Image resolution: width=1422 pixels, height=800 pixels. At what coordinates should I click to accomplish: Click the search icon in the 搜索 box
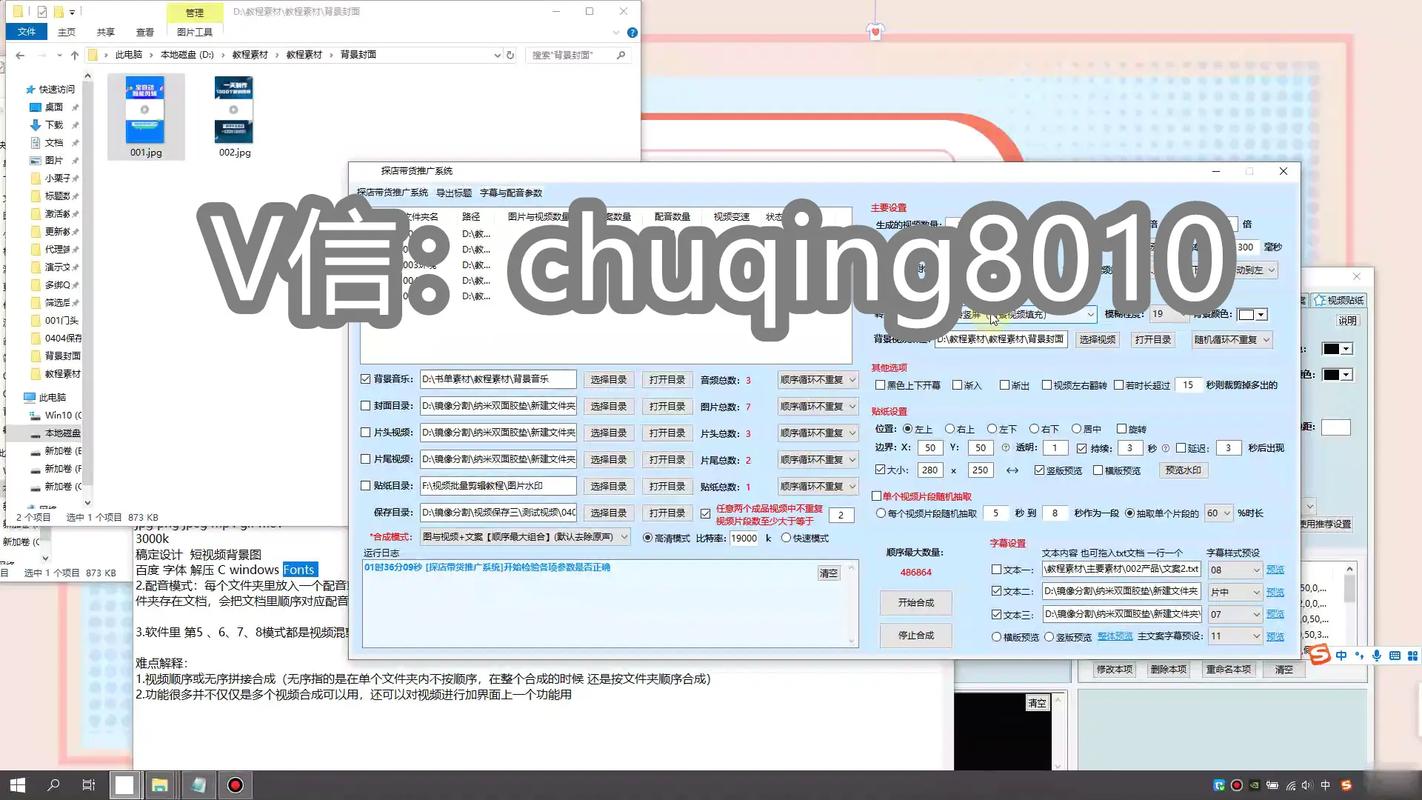point(621,55)
